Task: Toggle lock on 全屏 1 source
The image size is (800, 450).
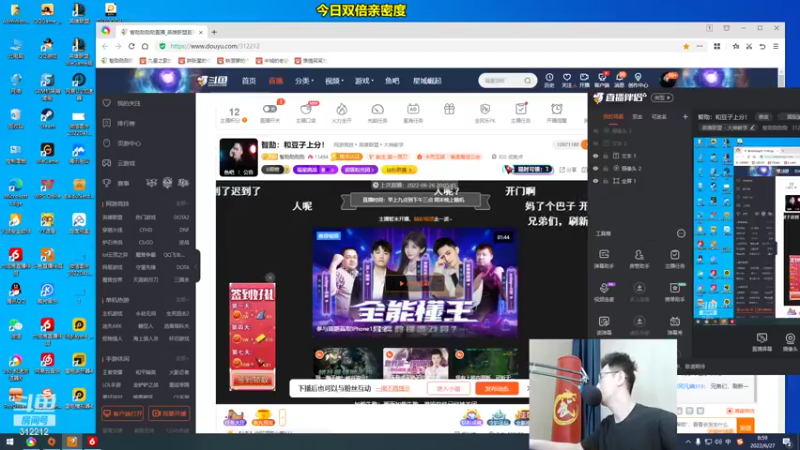Action: click(606, 181)
